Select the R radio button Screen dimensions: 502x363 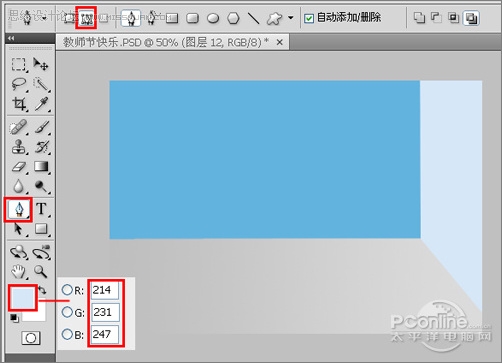[x=67, y=290]
